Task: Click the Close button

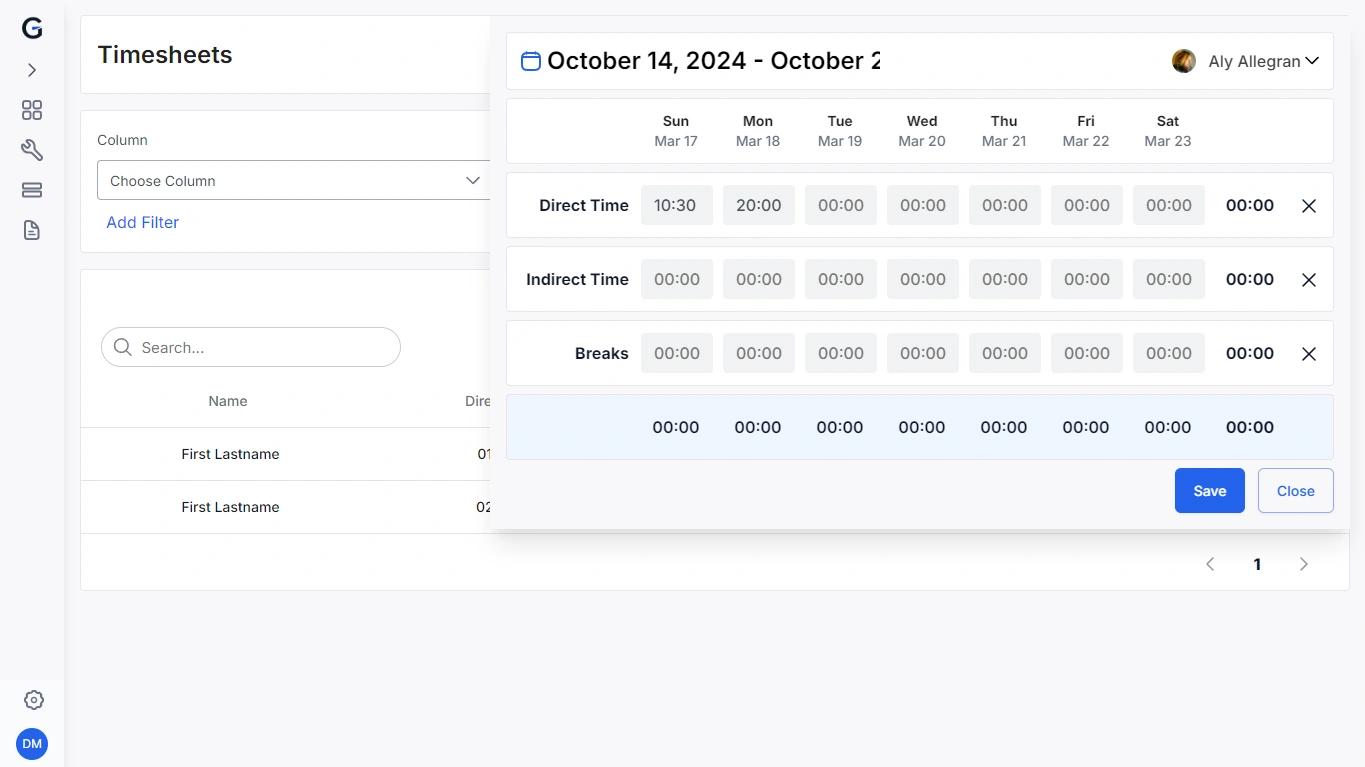Action: click(x=1296, y=491)
